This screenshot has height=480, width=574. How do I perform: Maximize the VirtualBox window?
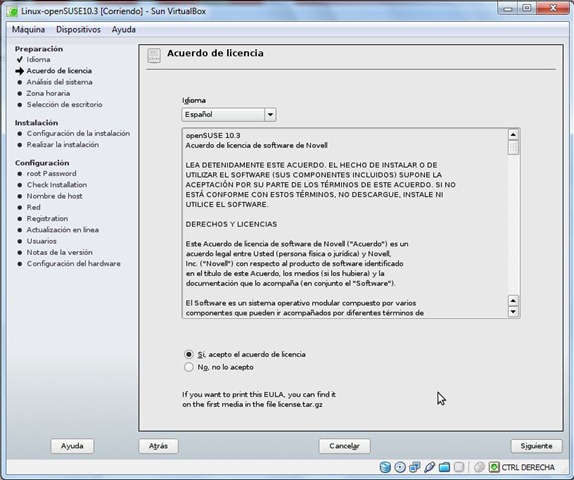click(526, 8)
